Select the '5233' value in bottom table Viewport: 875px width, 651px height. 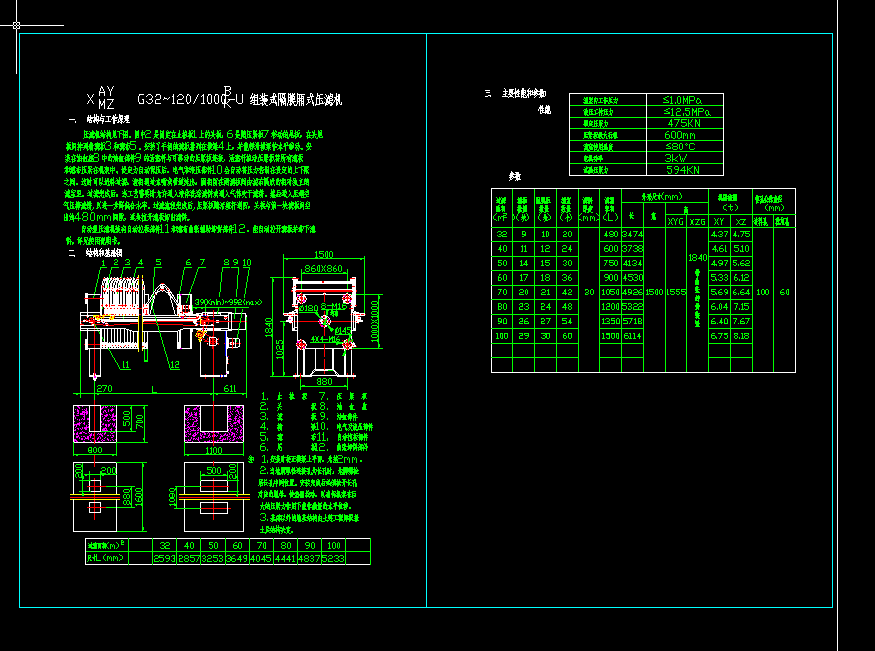click(x=334, y=558)
